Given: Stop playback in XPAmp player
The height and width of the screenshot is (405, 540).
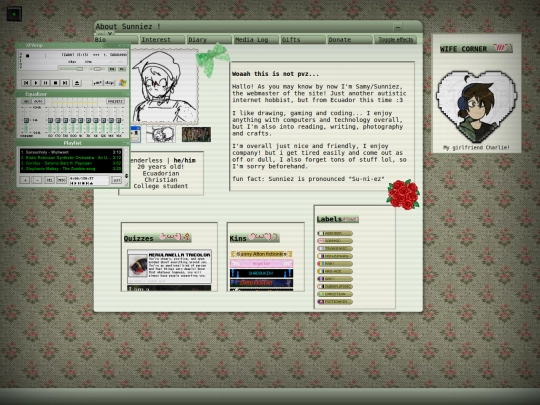Looking at the screenshot, I should coord(55,83).
